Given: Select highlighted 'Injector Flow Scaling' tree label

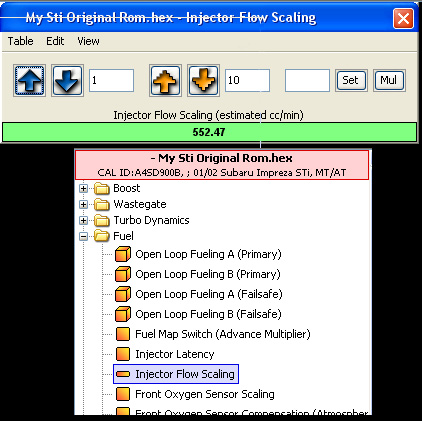Looking at the screenshot, I should (185, 374).
